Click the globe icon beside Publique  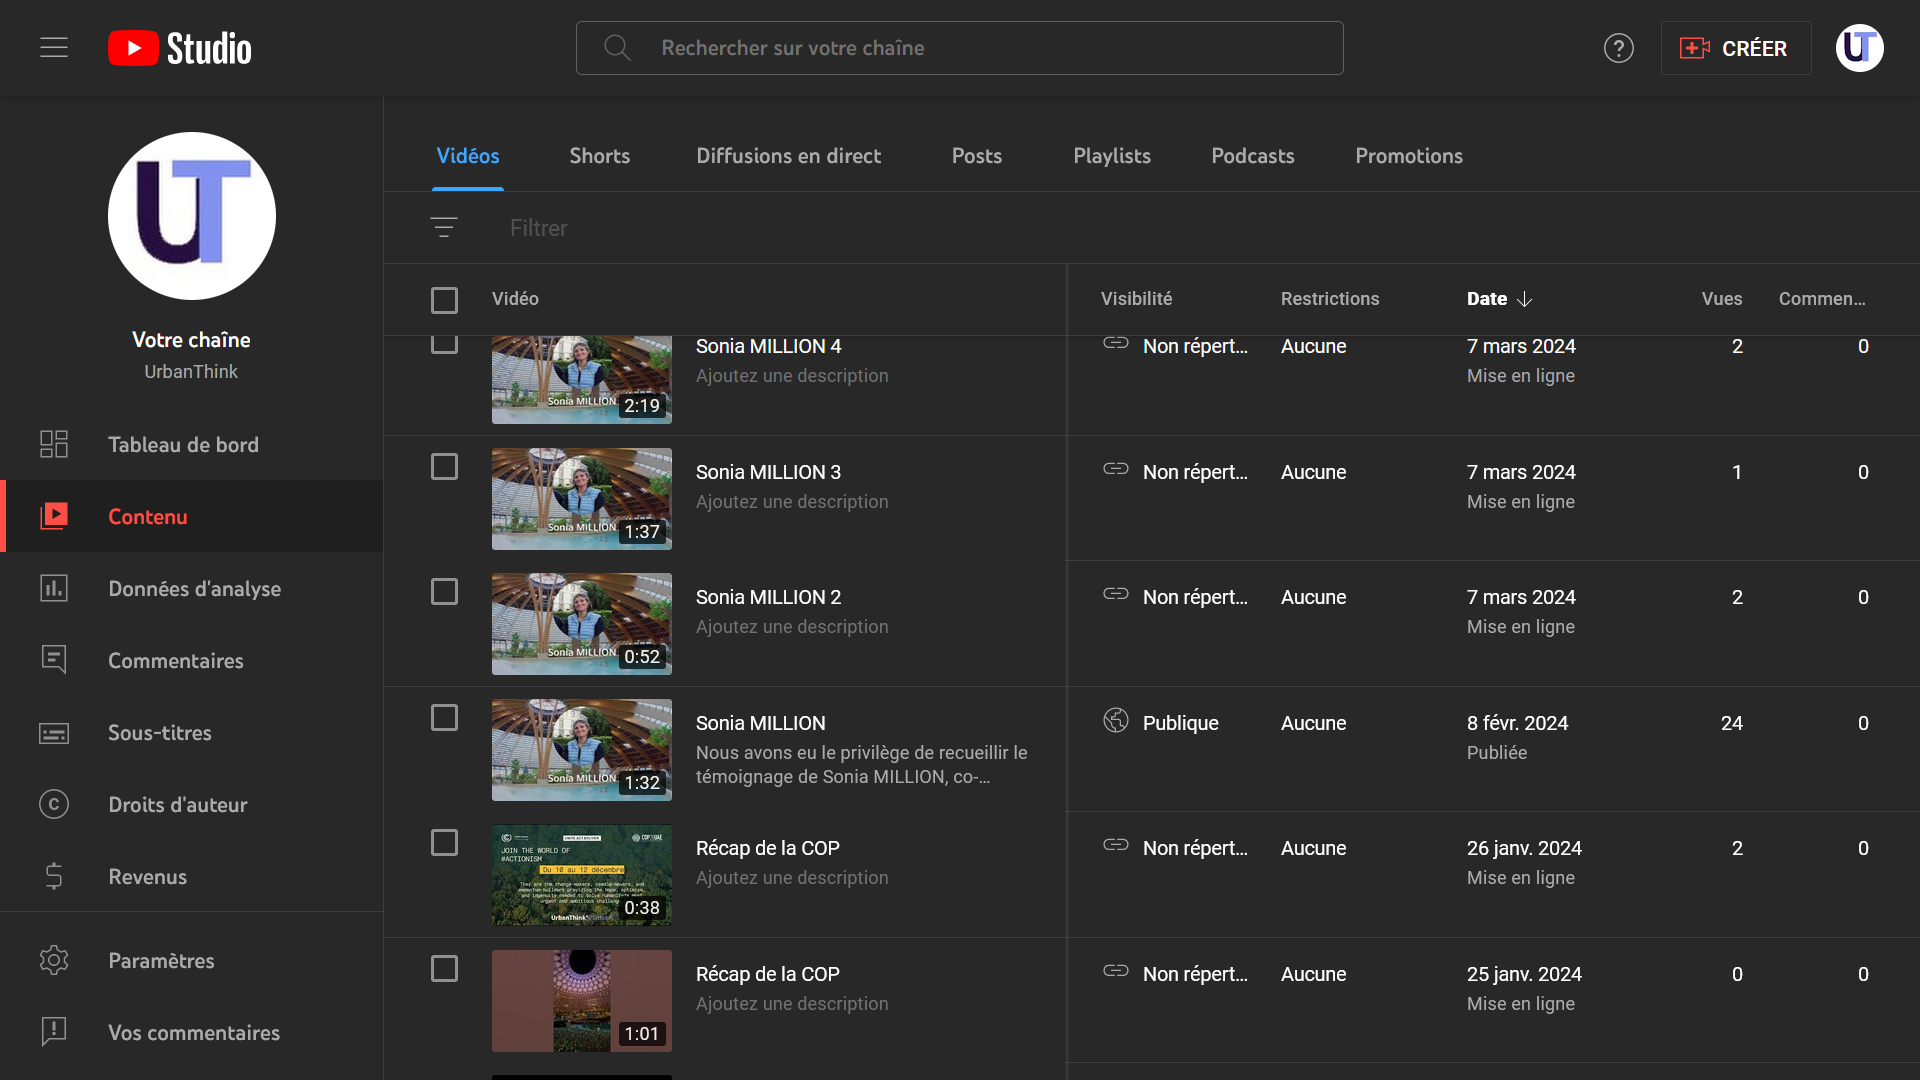coord(1116,720)
